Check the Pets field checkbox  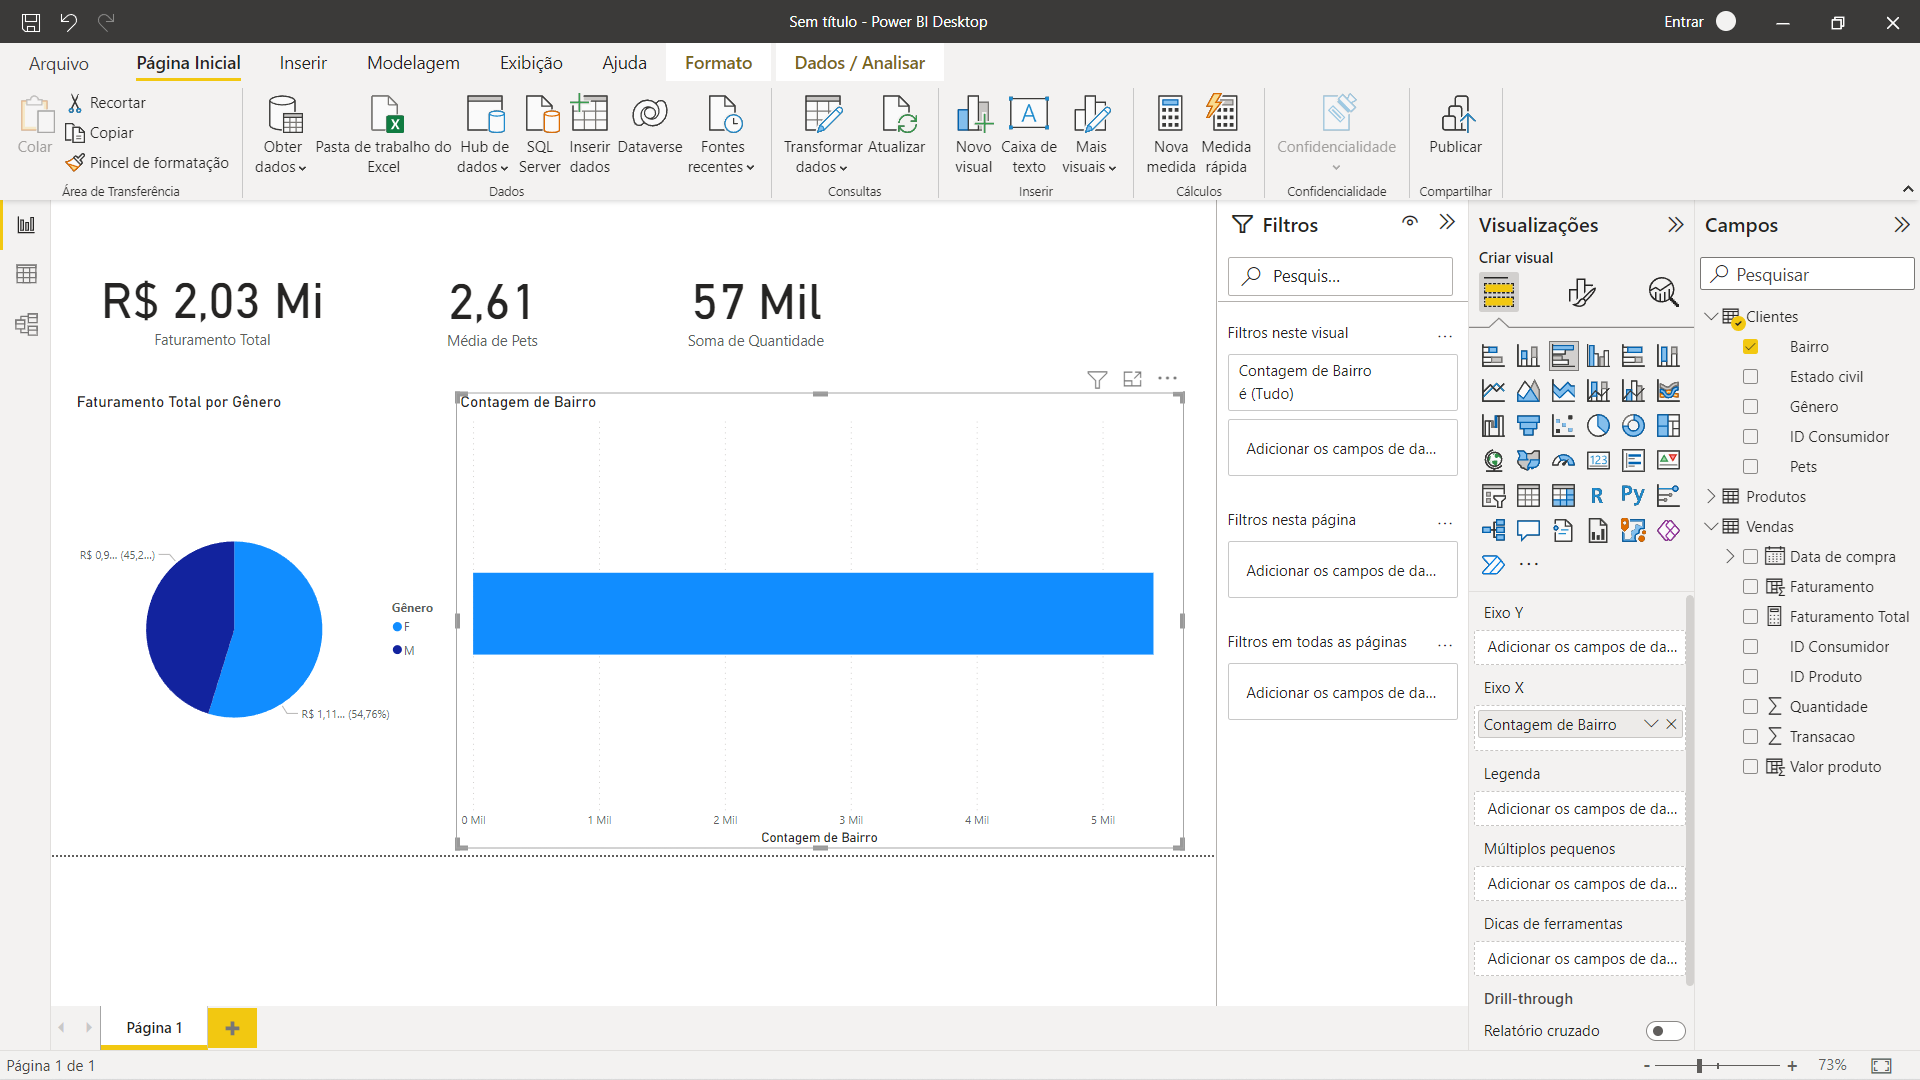point(1751,466)
